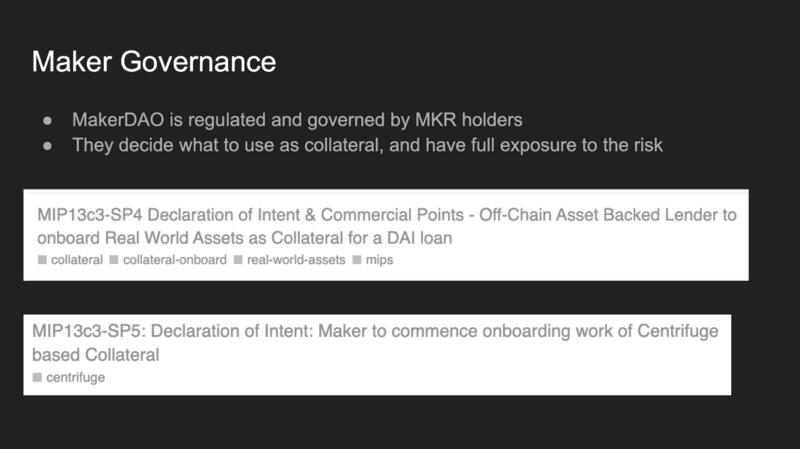Click the bullet dot before the They decide line

click(x=48, y=147)
